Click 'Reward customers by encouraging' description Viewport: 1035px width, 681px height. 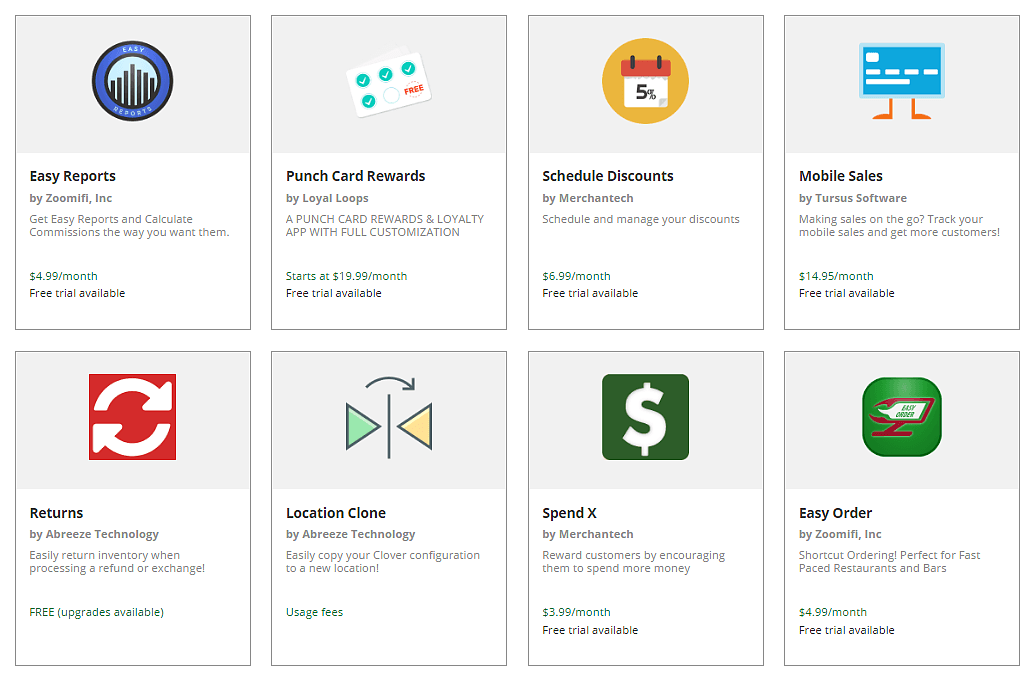pos(634,562)
